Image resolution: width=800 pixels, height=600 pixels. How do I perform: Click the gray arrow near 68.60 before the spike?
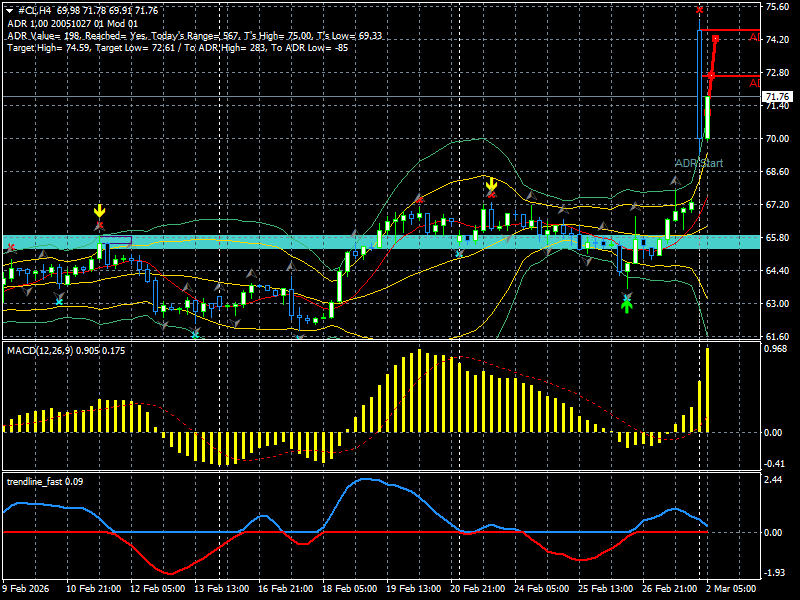click(675, 181)
